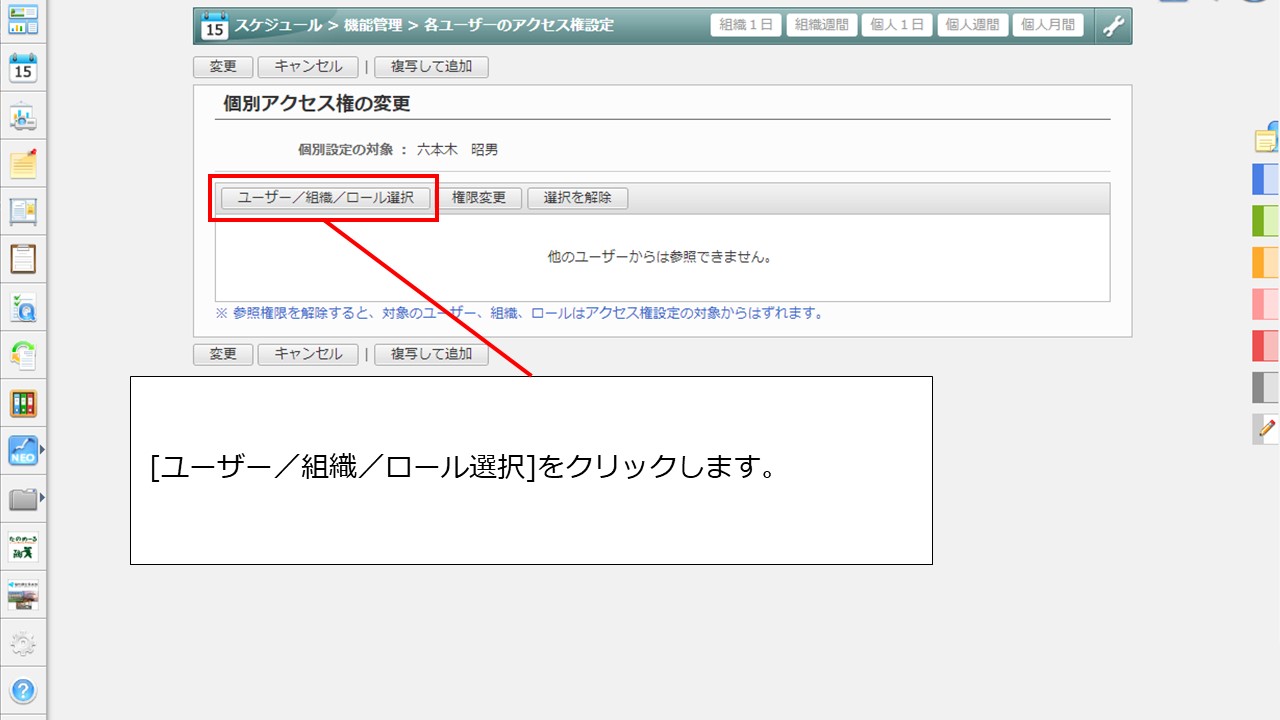Expand the NEO icon submenu arrow
The image size is (1280, 720).
click(41, 450)
